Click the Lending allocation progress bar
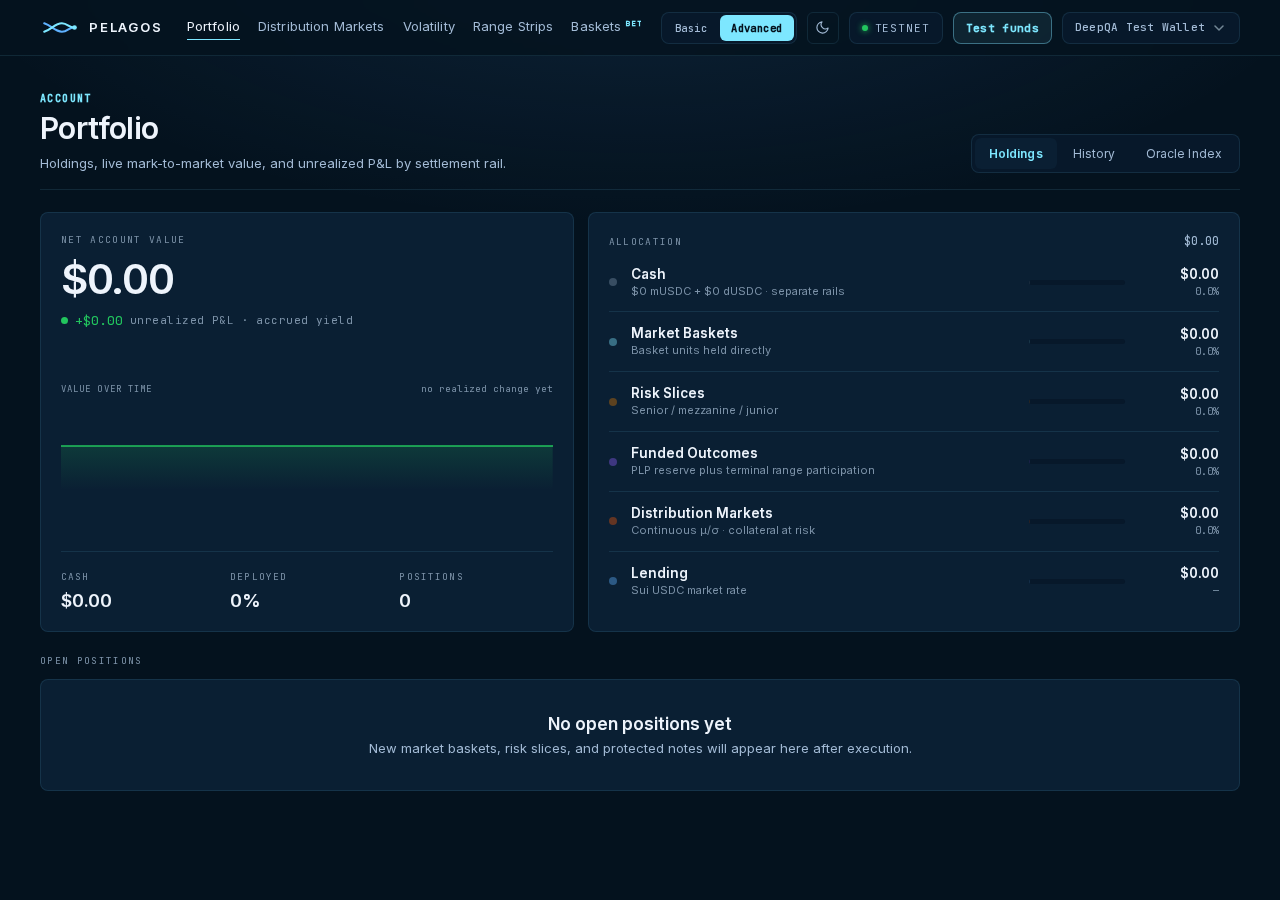The height and width of the screenshot is (900, 1280). click(x=1078, y=581)
